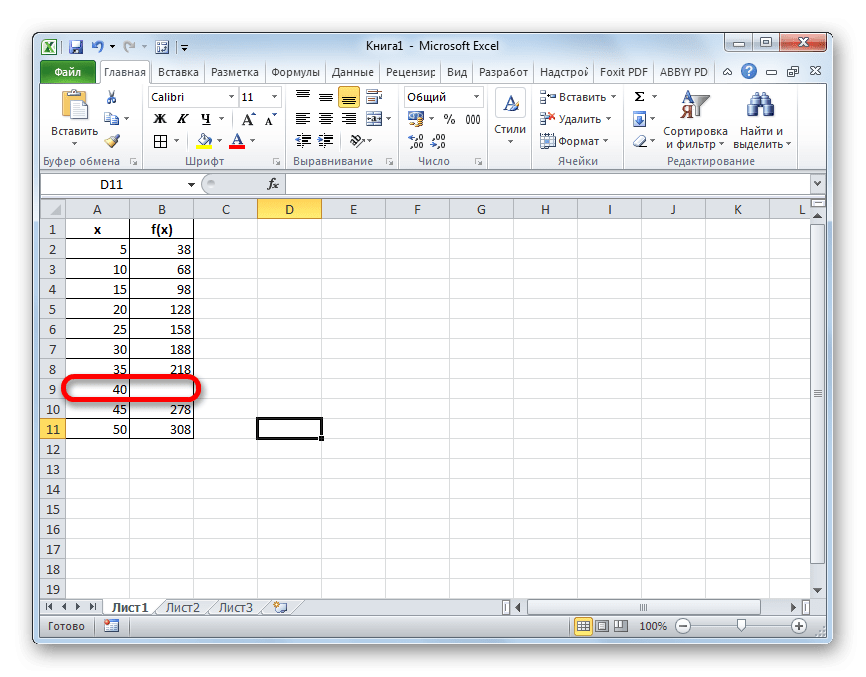Viewport: 866px width, 677px height.
Task: Click the 100% zoom level button
Action: point(653,626)
